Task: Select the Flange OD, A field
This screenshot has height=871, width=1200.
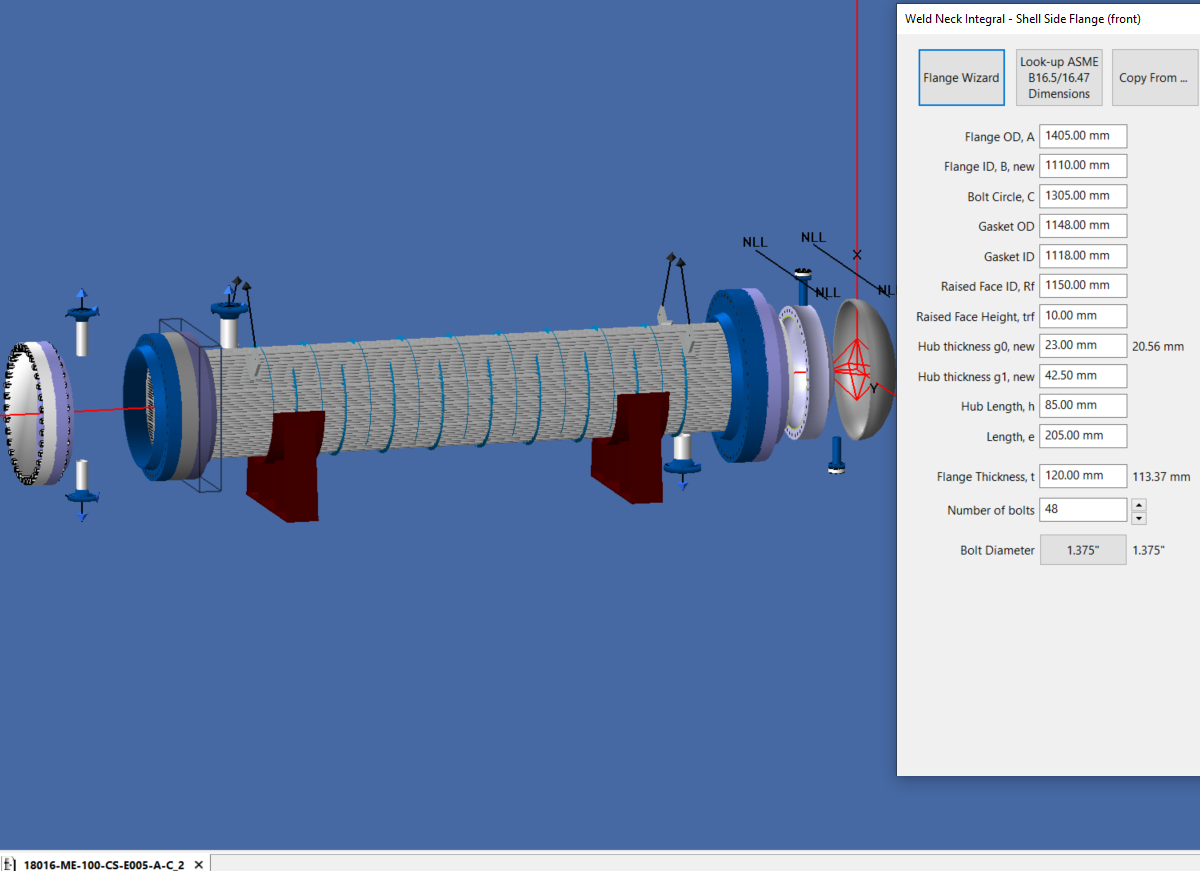Action: point(1083,136)
